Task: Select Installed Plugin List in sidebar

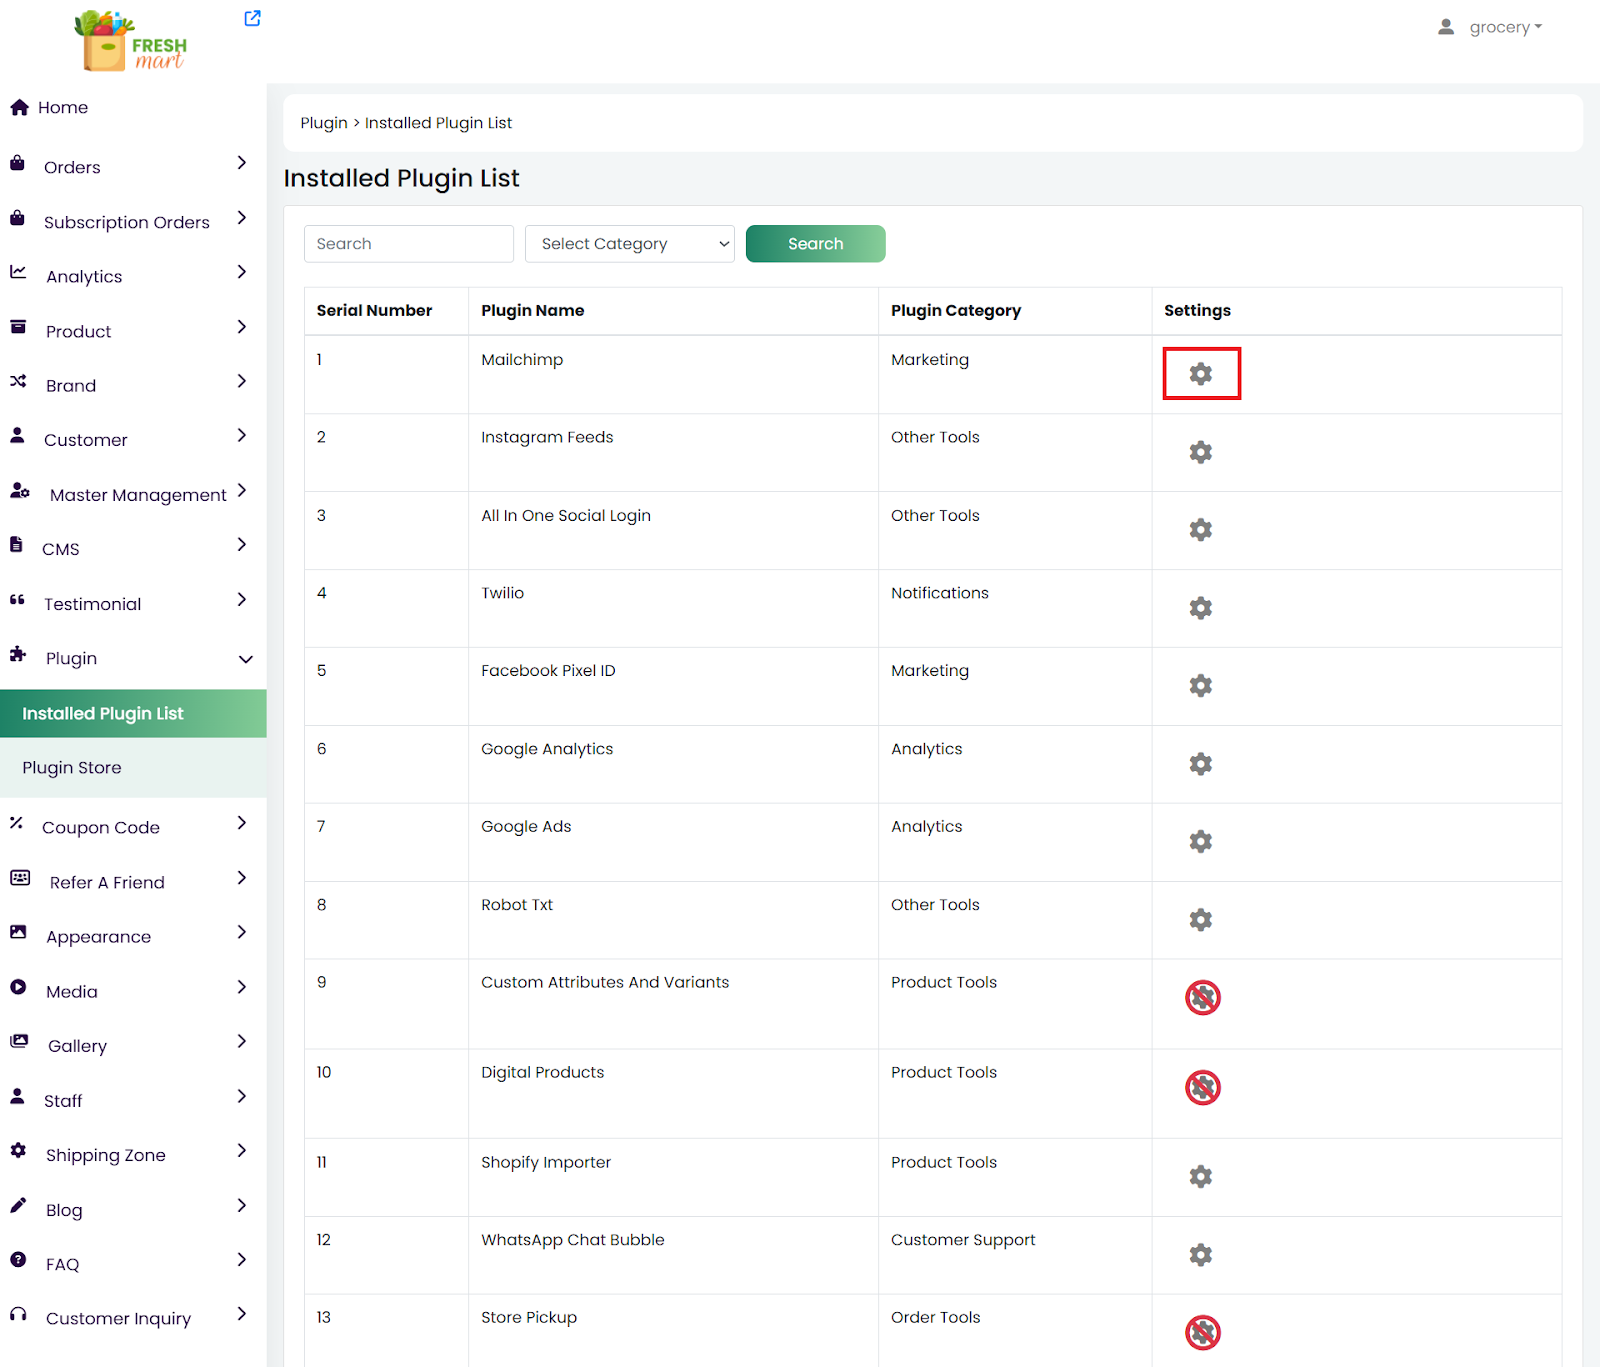Action: tap(103, 714)
